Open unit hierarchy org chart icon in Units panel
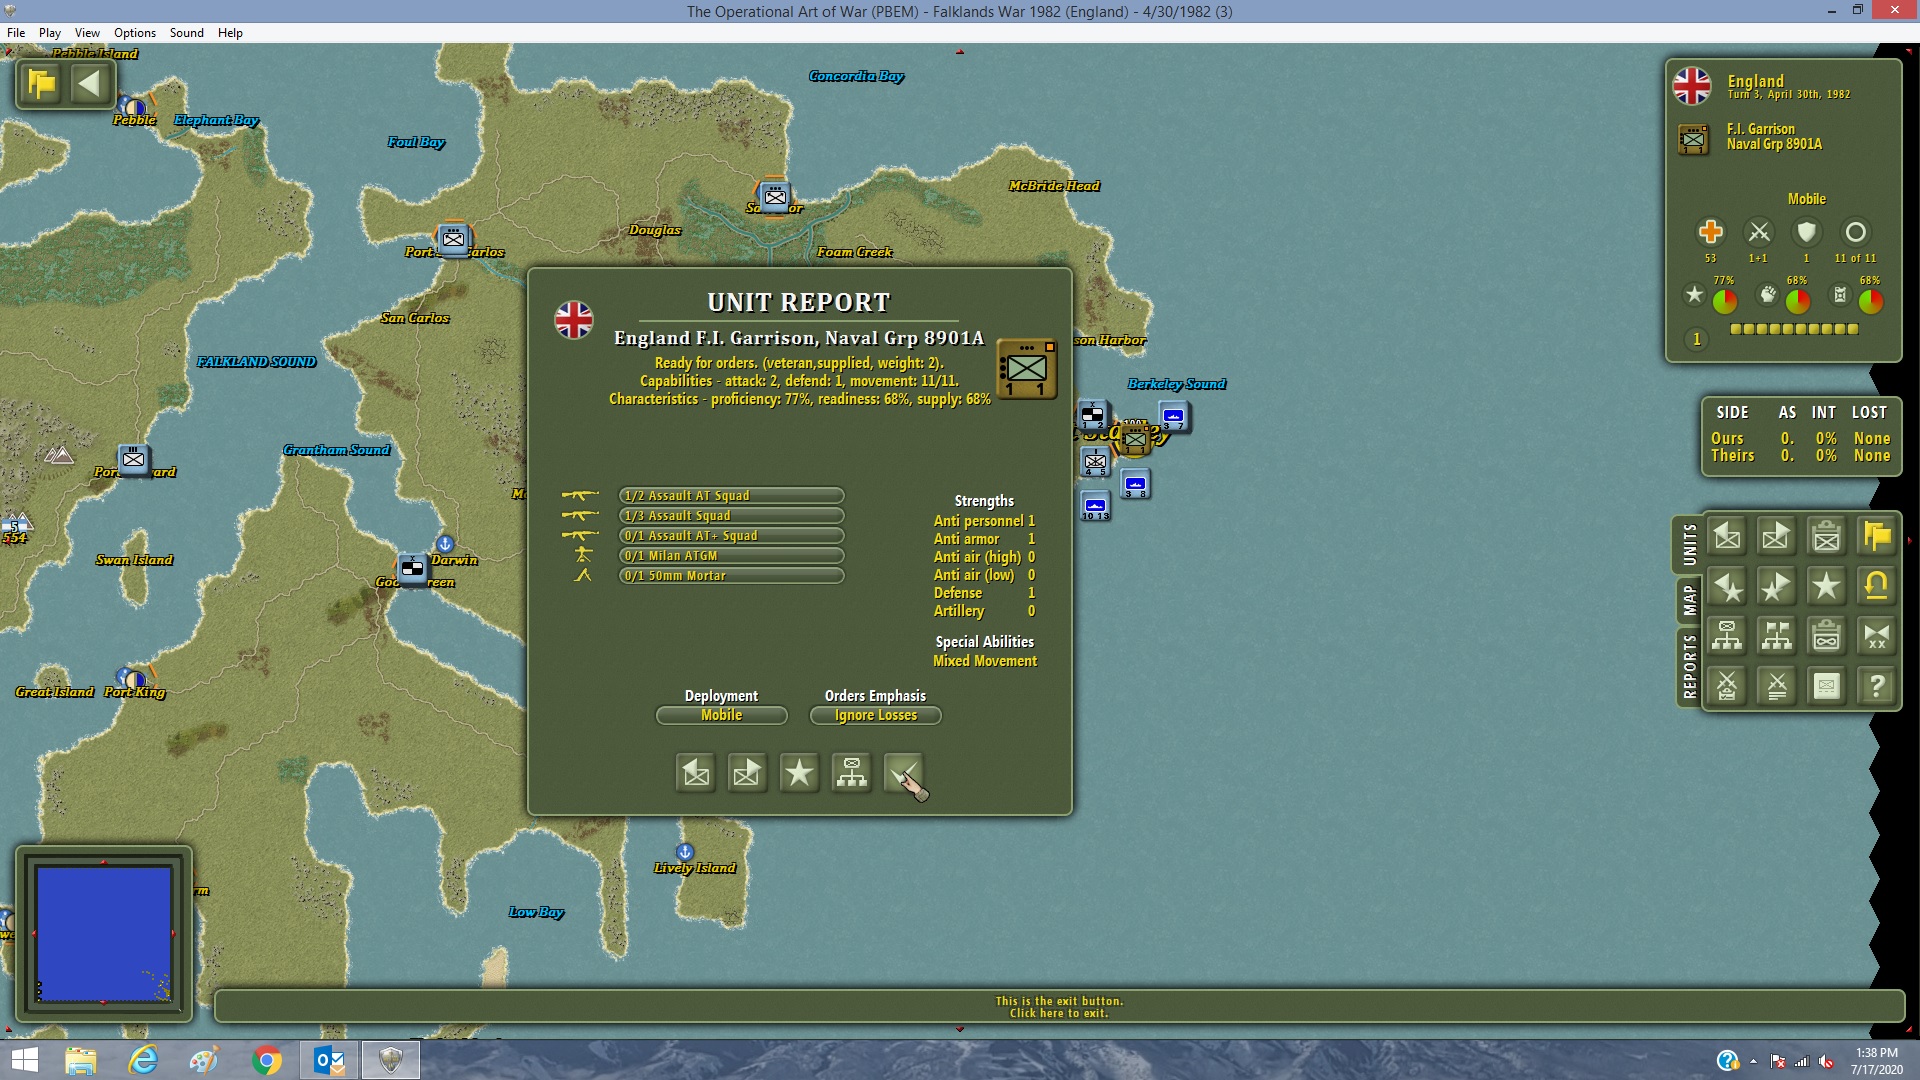The image size is (1920, 1080). coord(1727,636)
